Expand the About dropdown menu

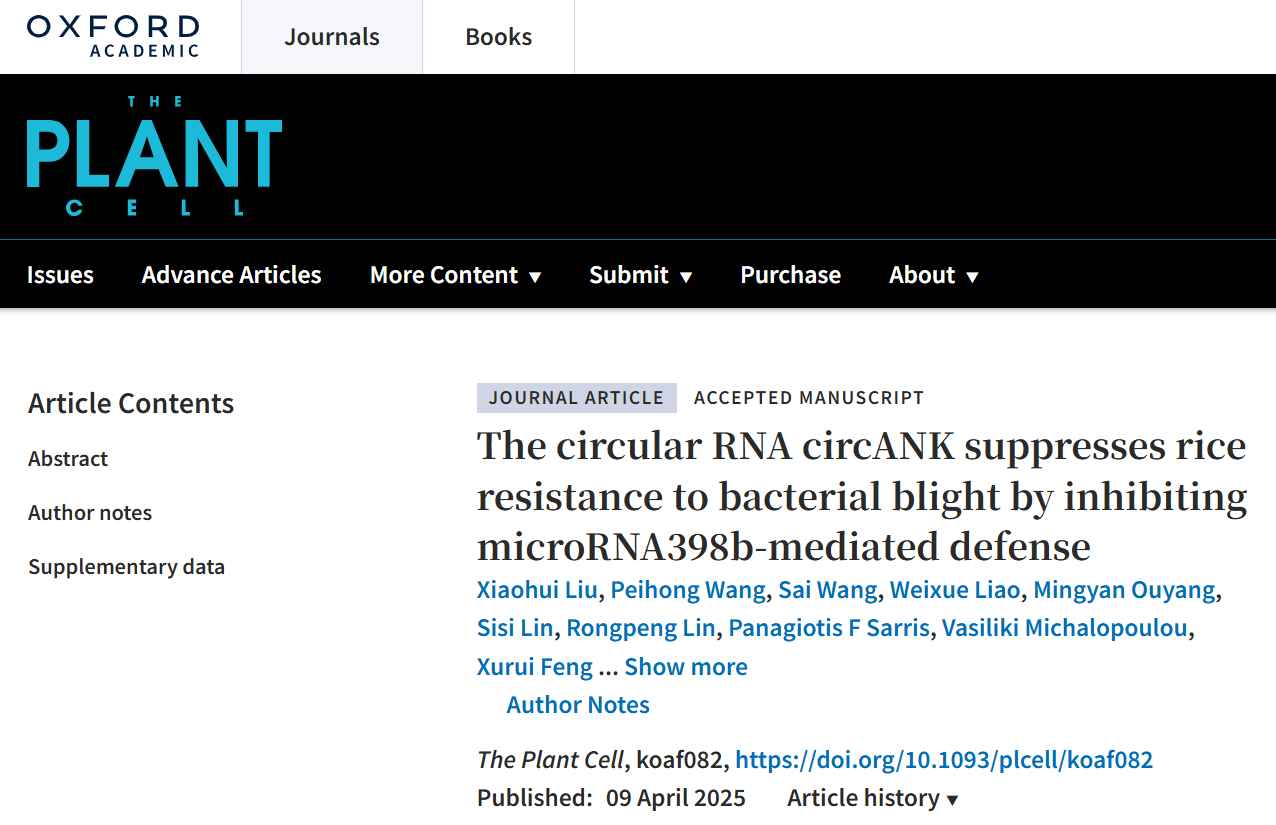click(933, 275)
